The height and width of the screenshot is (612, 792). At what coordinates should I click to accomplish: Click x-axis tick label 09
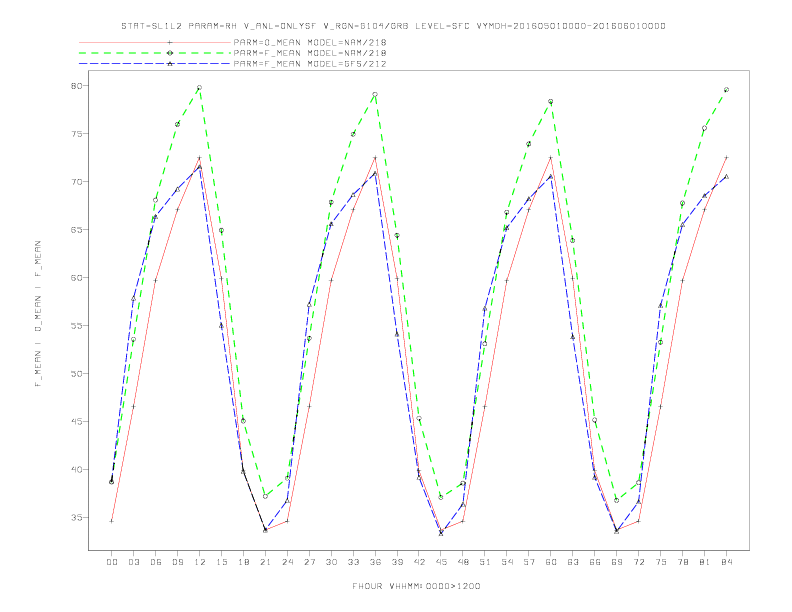pos(177,562)
